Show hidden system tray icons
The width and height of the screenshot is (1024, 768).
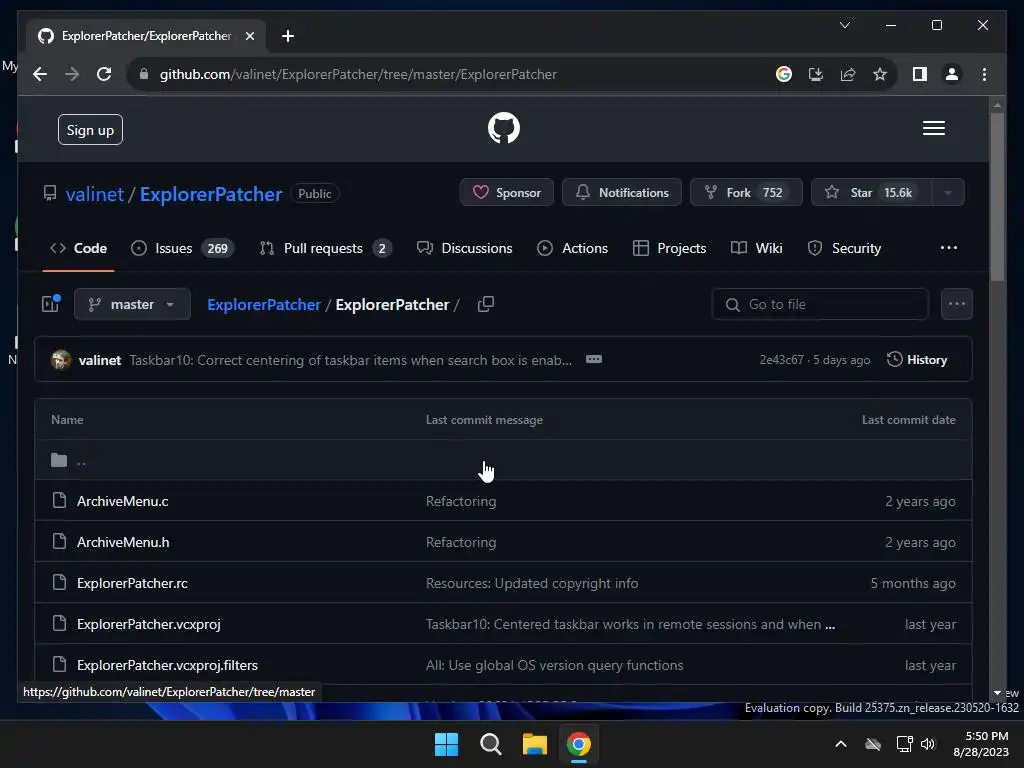(841, 744)
